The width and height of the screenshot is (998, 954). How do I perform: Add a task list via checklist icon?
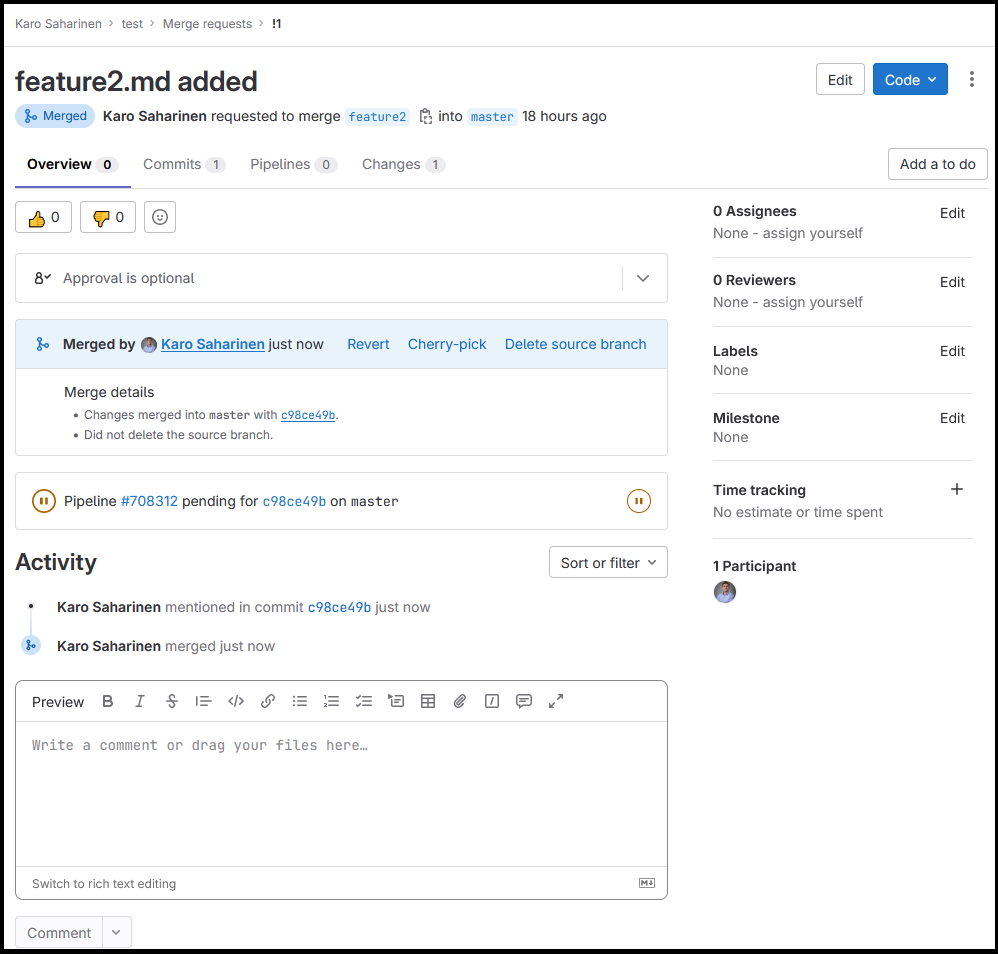click(364, 702)
